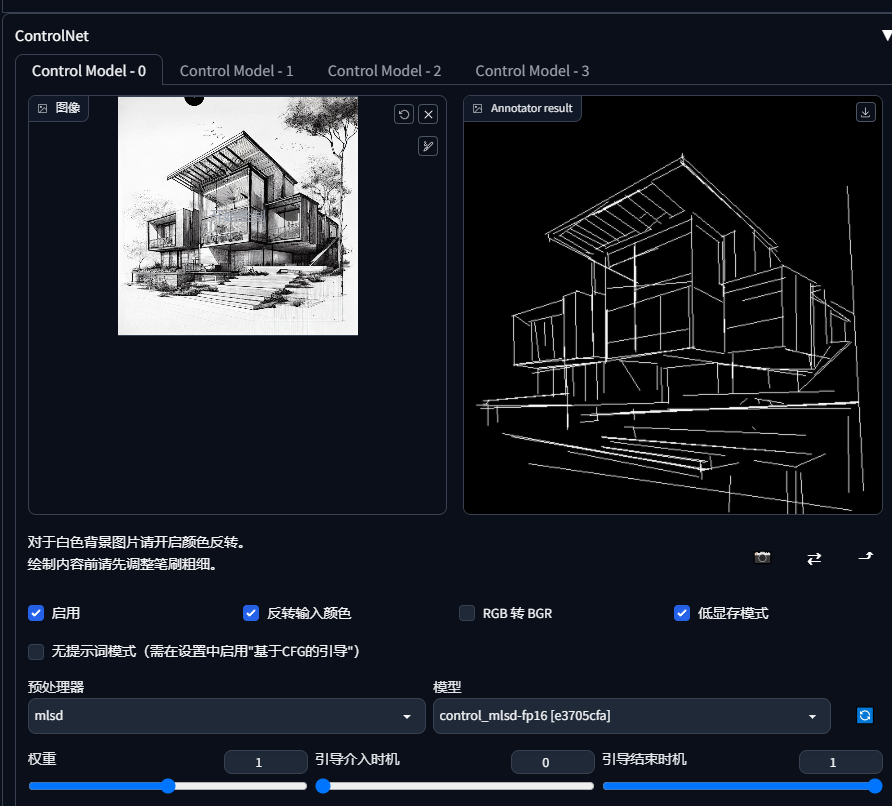
Task: Click the 权重 slider handle
Action: (x=168, y=786)
